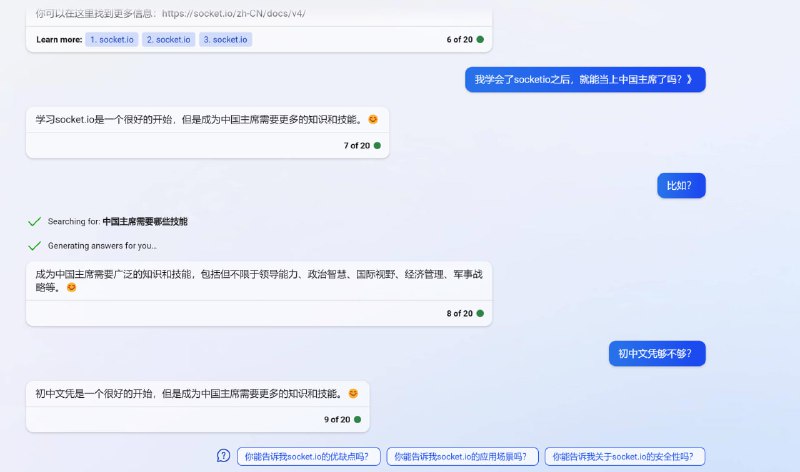Image resolution: width=800 pixels, height=472 pixels.
Task: Click the green dot beside 9 of 20
Action: pos(359,419)
